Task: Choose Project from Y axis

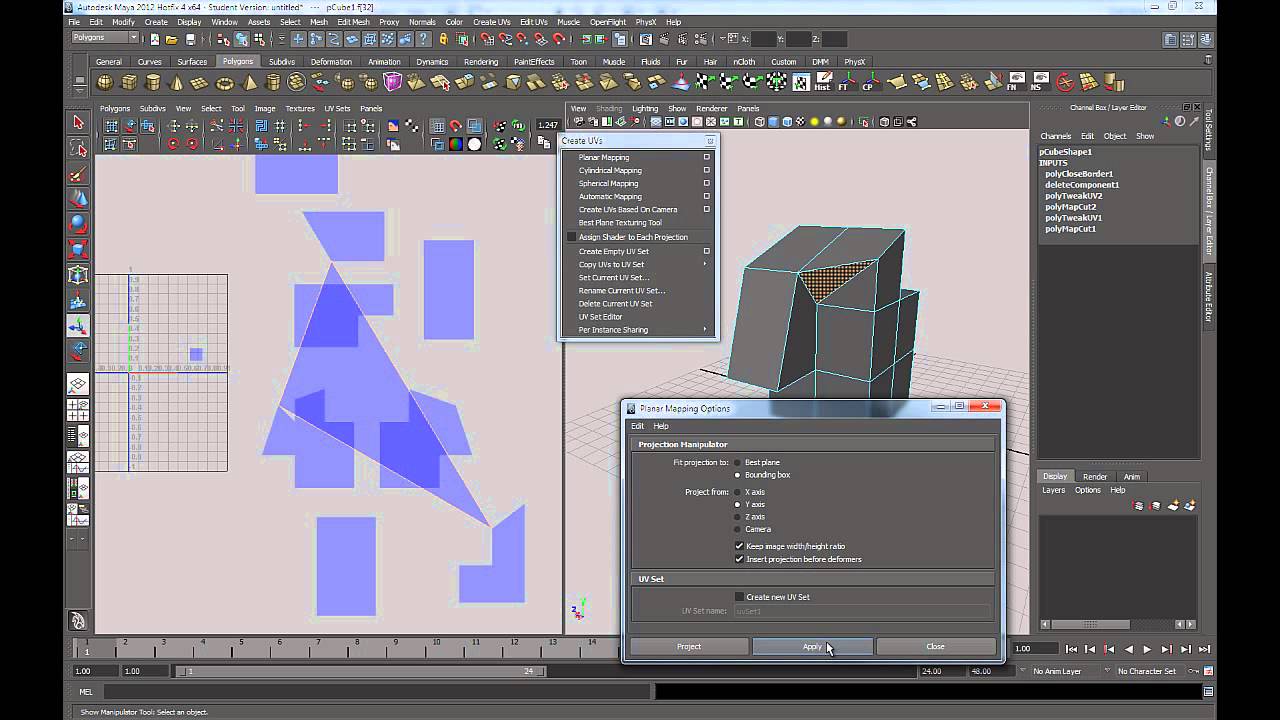Action: coord(738,504)
